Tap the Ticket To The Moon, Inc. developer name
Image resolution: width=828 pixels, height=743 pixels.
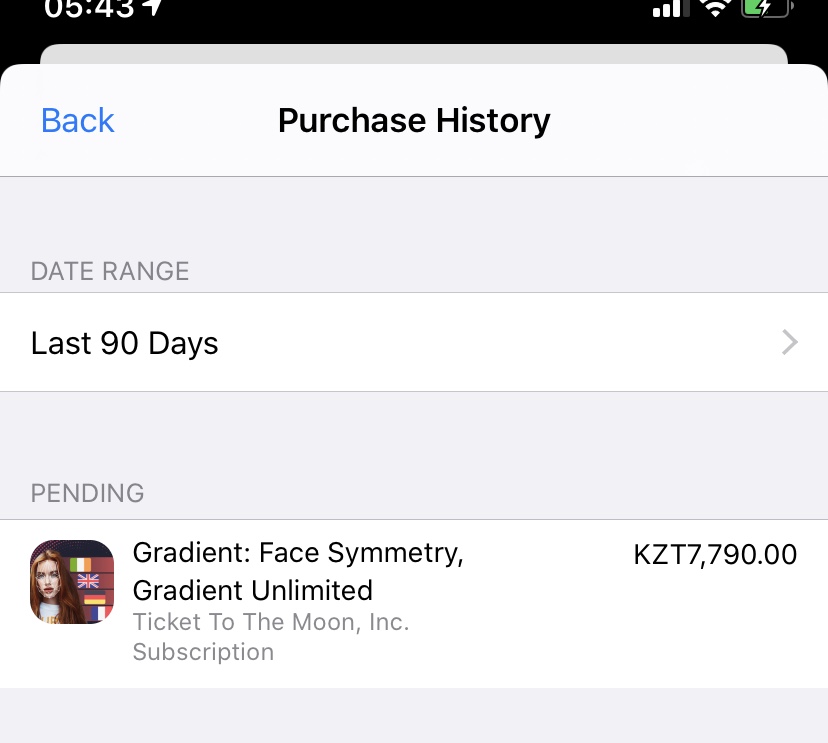(271, 622)
